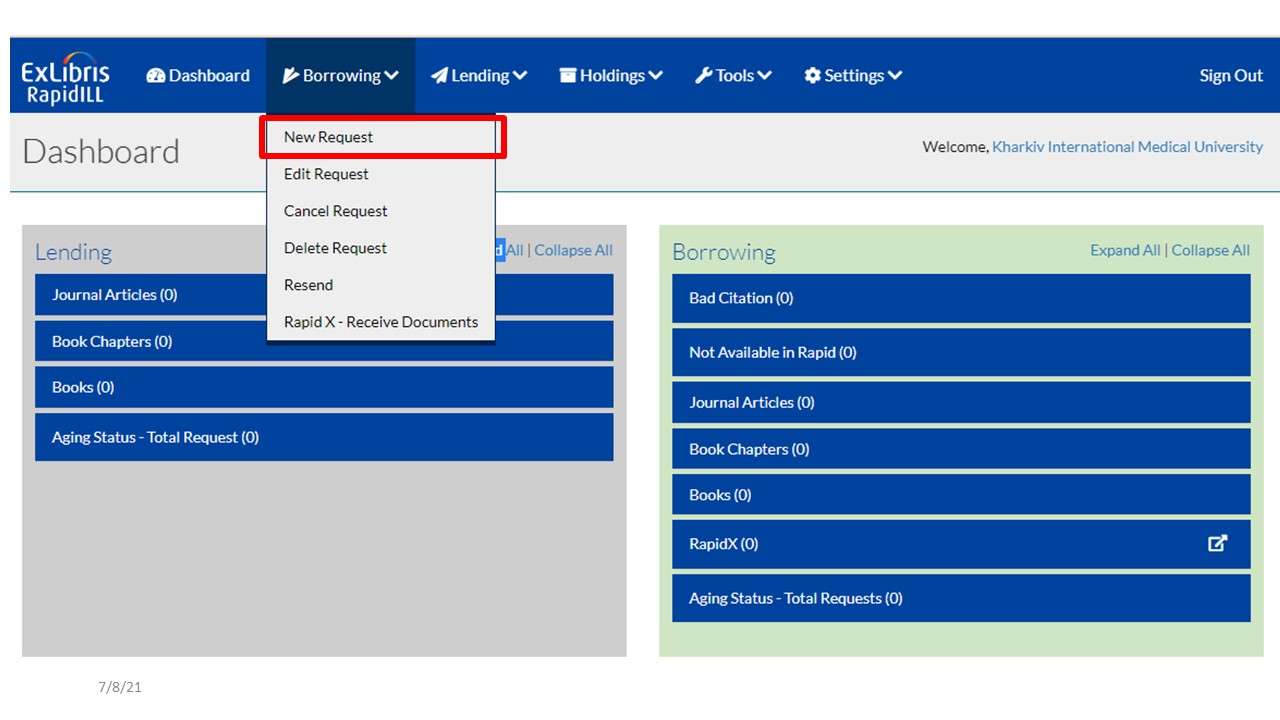Expand the Tools menu chevron
Viewport: 1280px width, 720px height.
(764, 76)
